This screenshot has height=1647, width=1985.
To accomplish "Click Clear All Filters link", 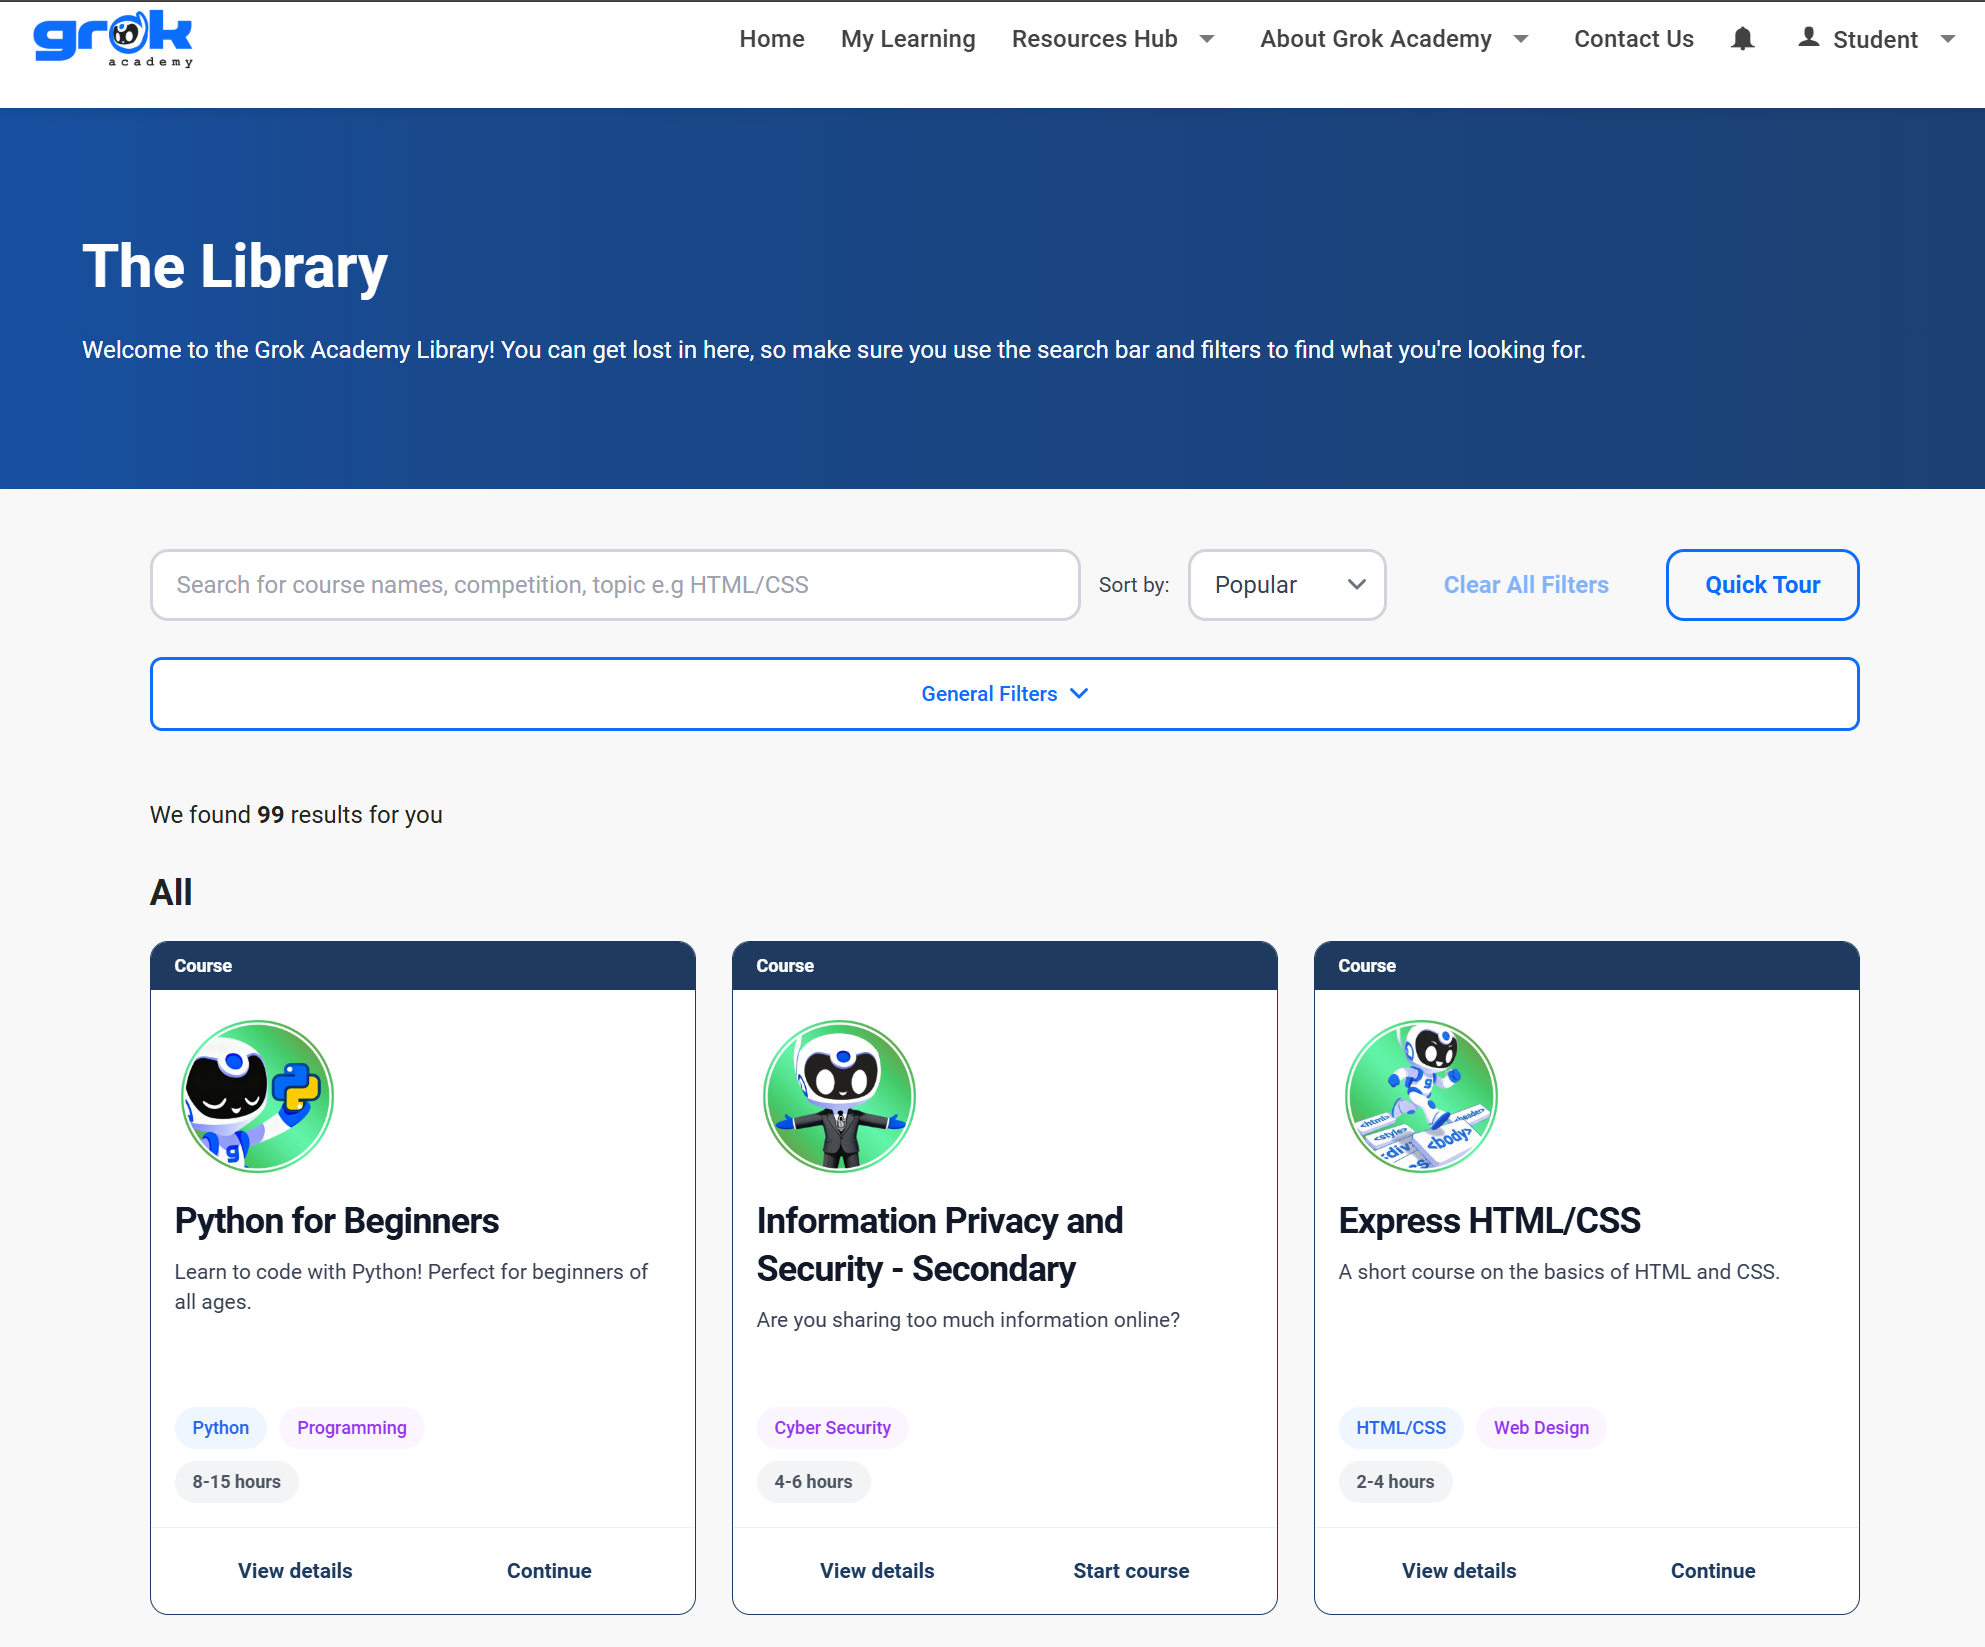I will [1526, 585].
